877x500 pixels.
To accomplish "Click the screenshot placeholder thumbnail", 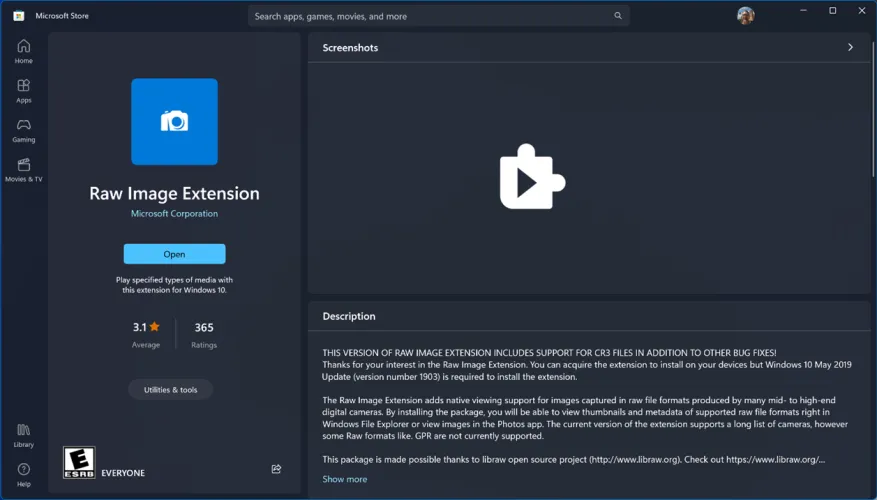I will point(532,178).
